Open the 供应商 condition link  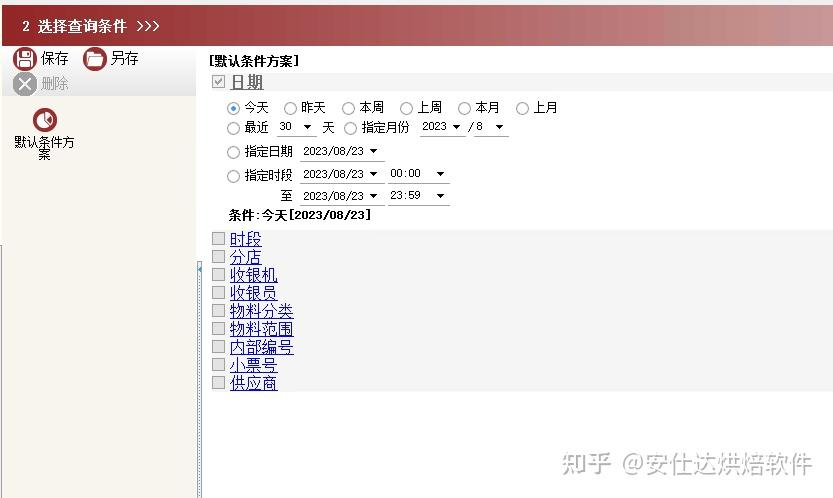coord(253,383)
